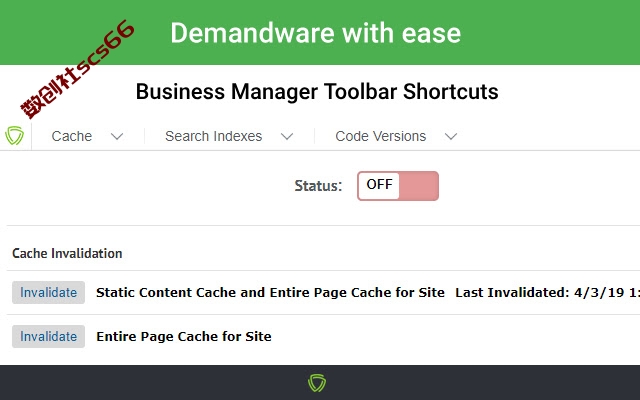
Task: Open the Cache menu
Action: 71,136
